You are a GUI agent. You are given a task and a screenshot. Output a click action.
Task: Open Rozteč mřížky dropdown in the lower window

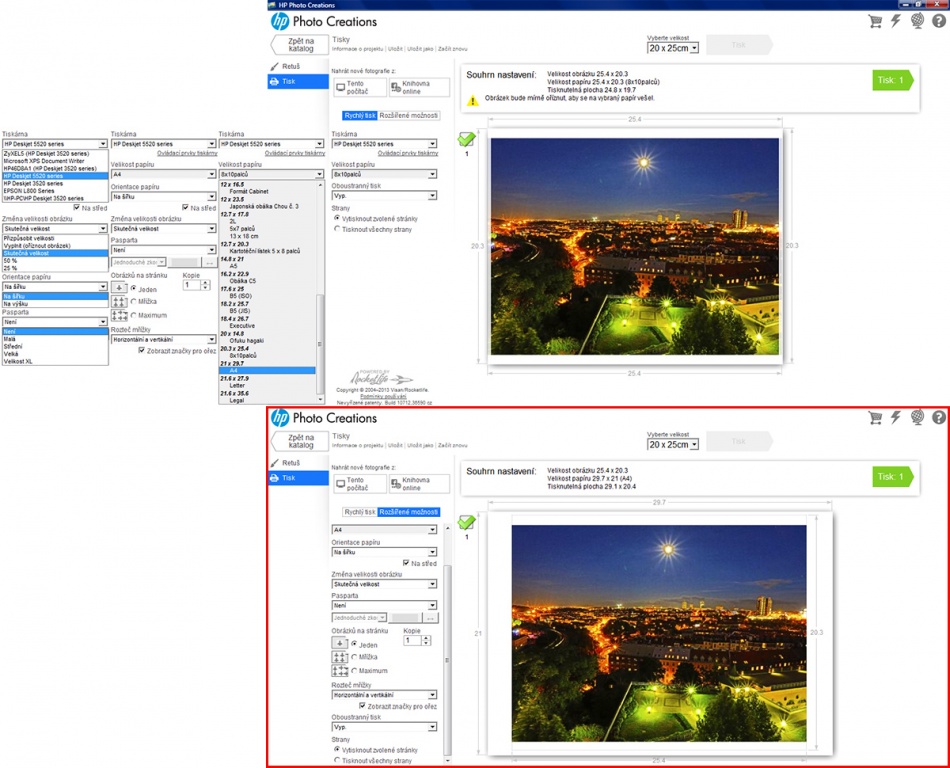pos(384,695)
